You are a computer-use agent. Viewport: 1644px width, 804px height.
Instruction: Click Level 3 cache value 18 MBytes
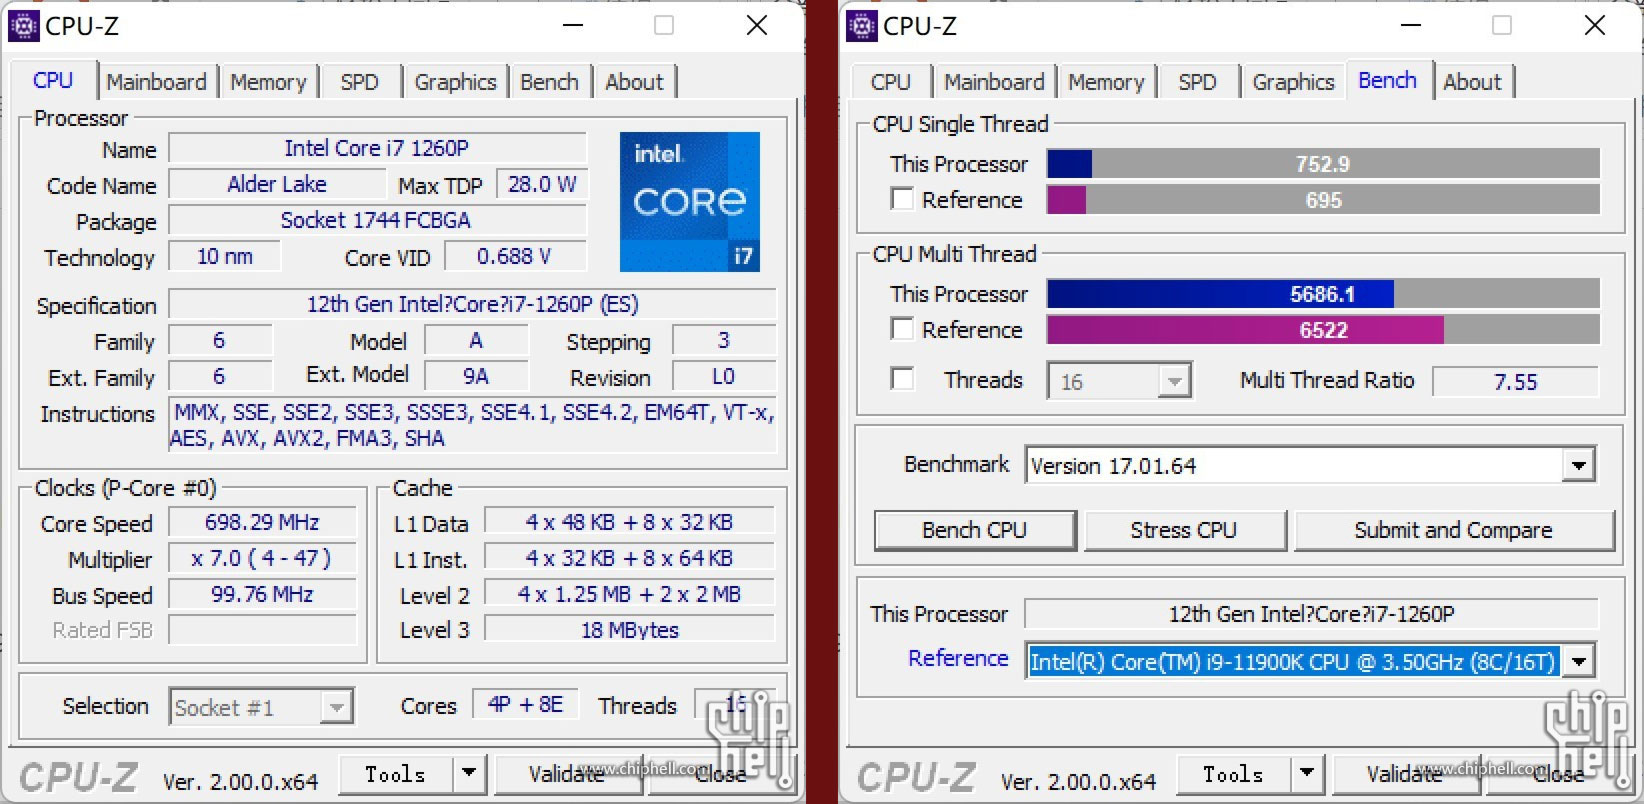(630, 630)
